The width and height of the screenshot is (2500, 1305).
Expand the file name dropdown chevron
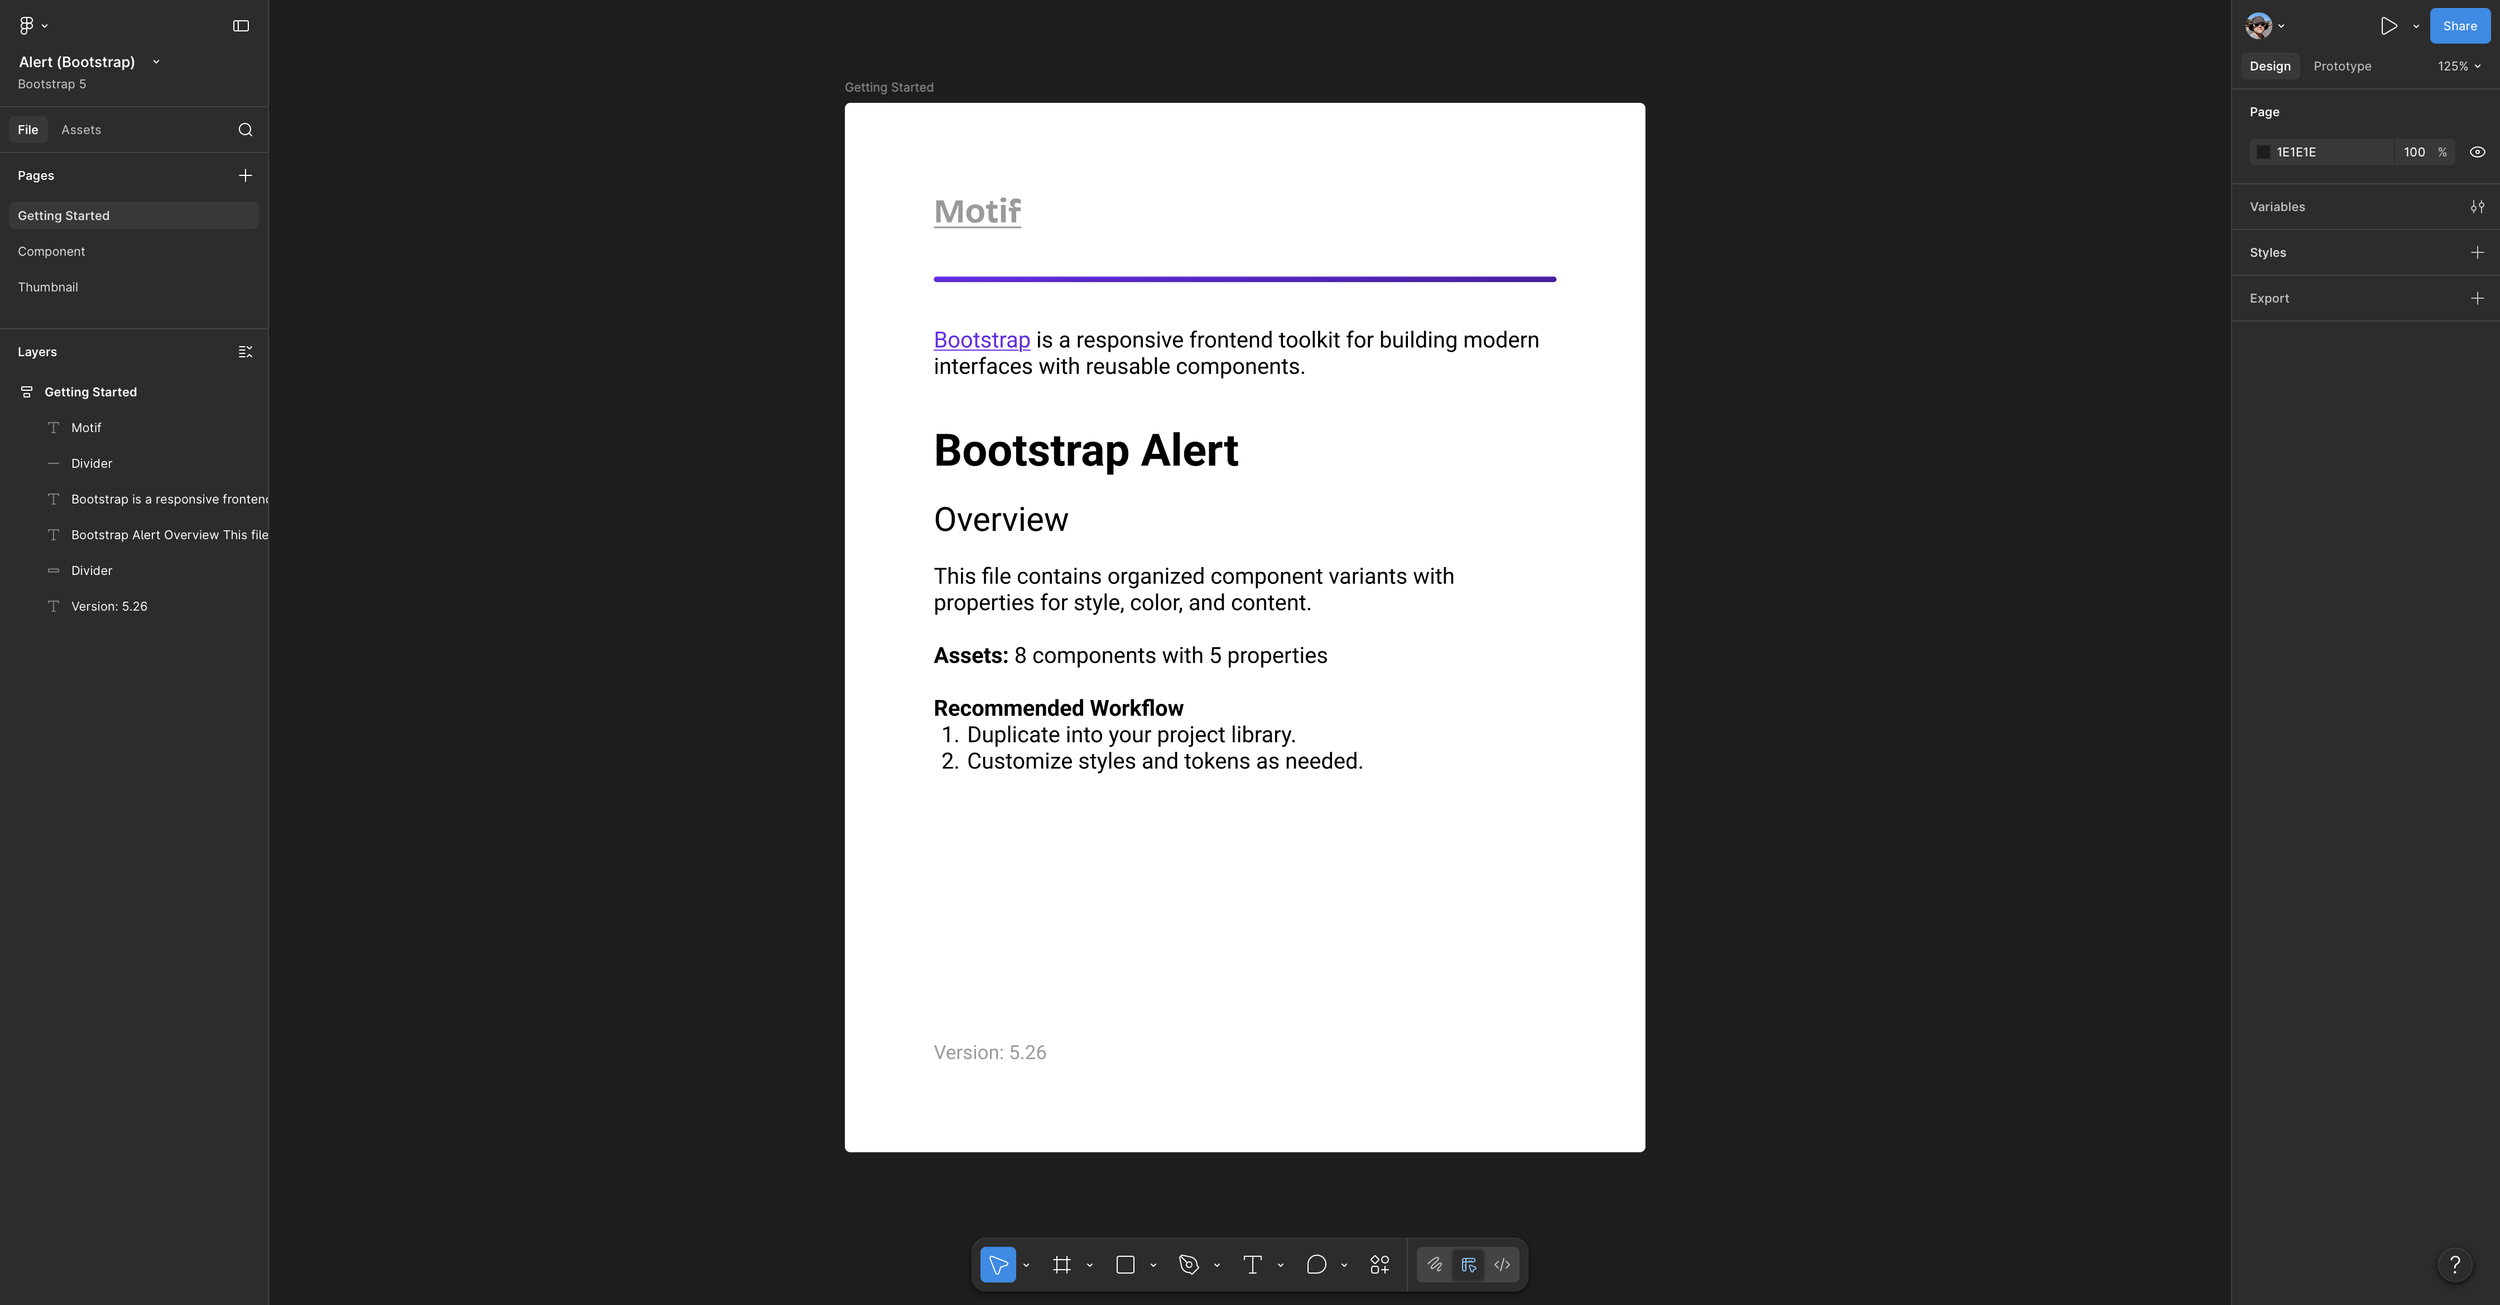156,62
